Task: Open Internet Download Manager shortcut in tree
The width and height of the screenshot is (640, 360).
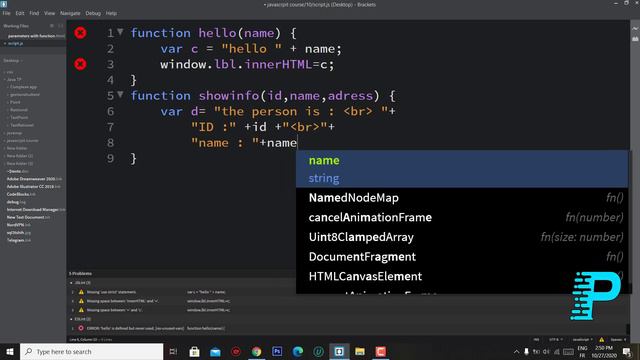Action: 35,209
